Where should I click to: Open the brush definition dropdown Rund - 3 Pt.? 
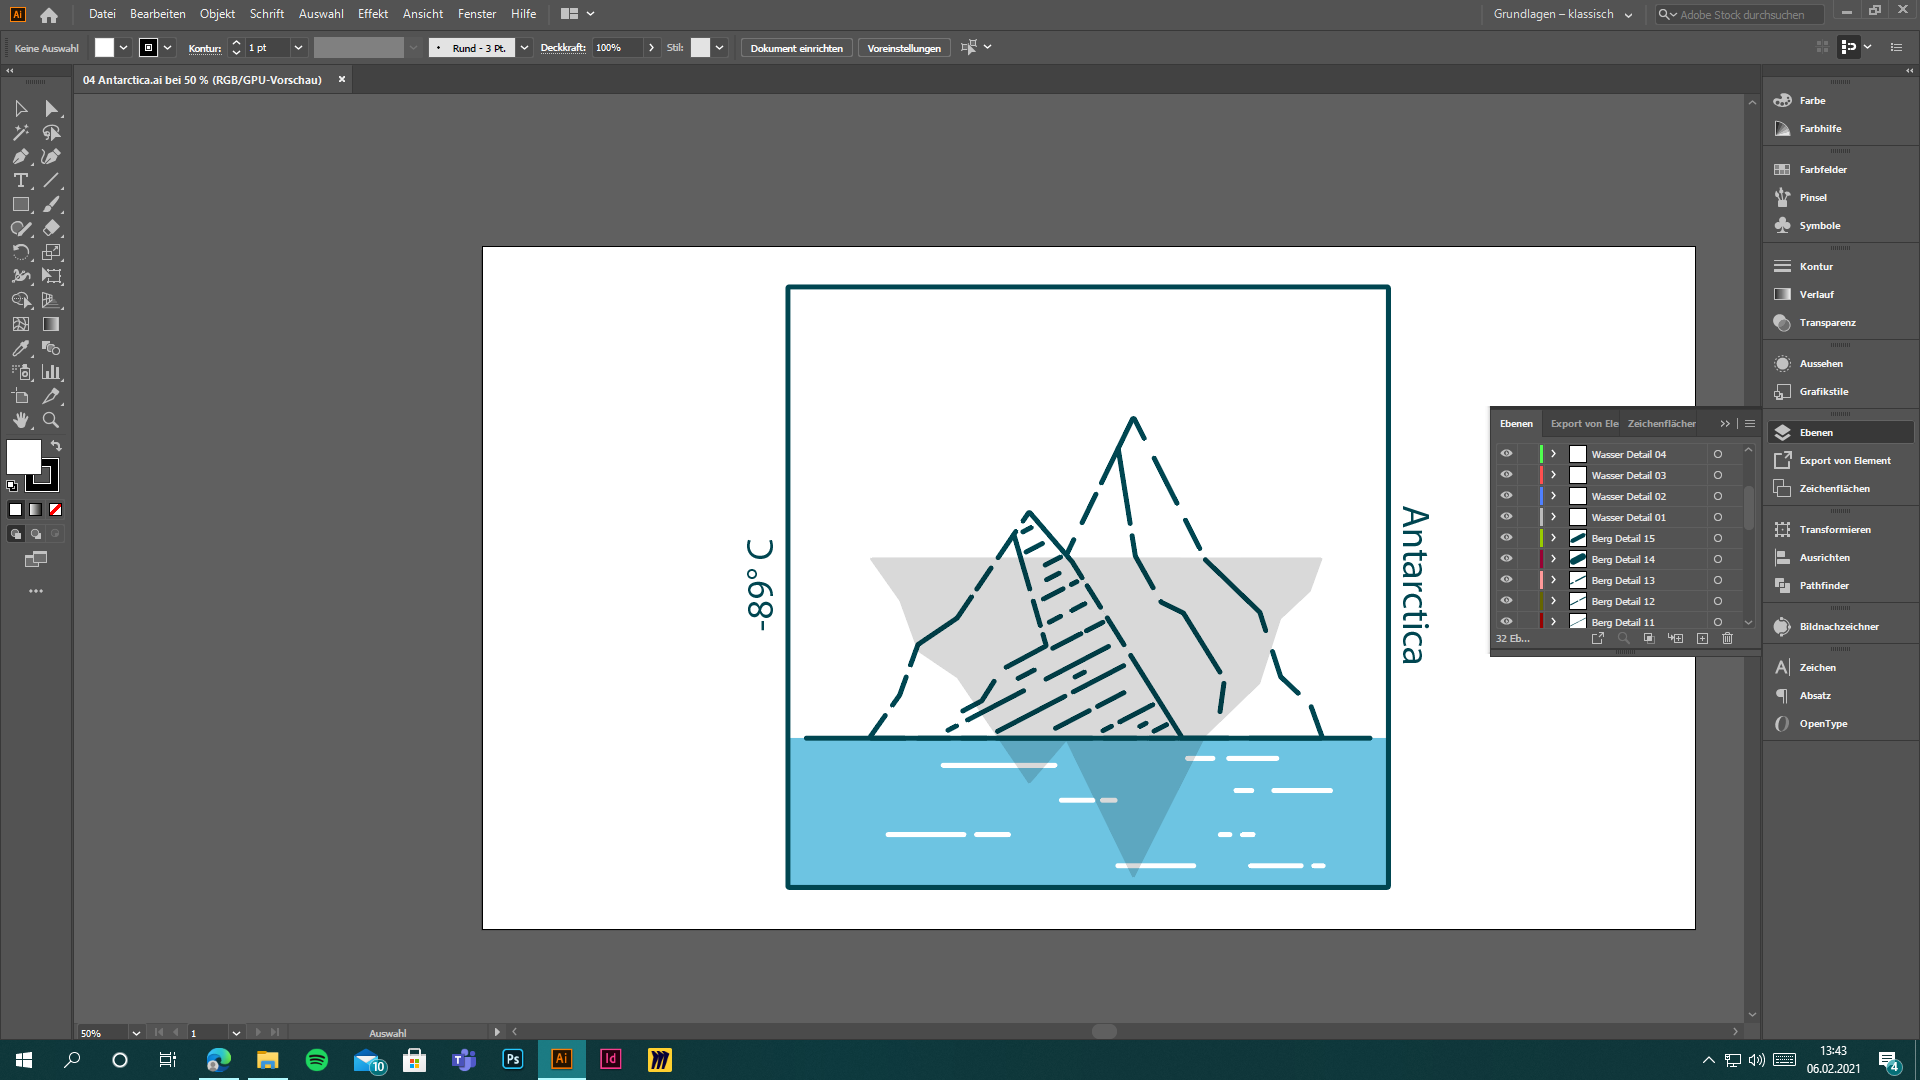[x=524, y=48]
